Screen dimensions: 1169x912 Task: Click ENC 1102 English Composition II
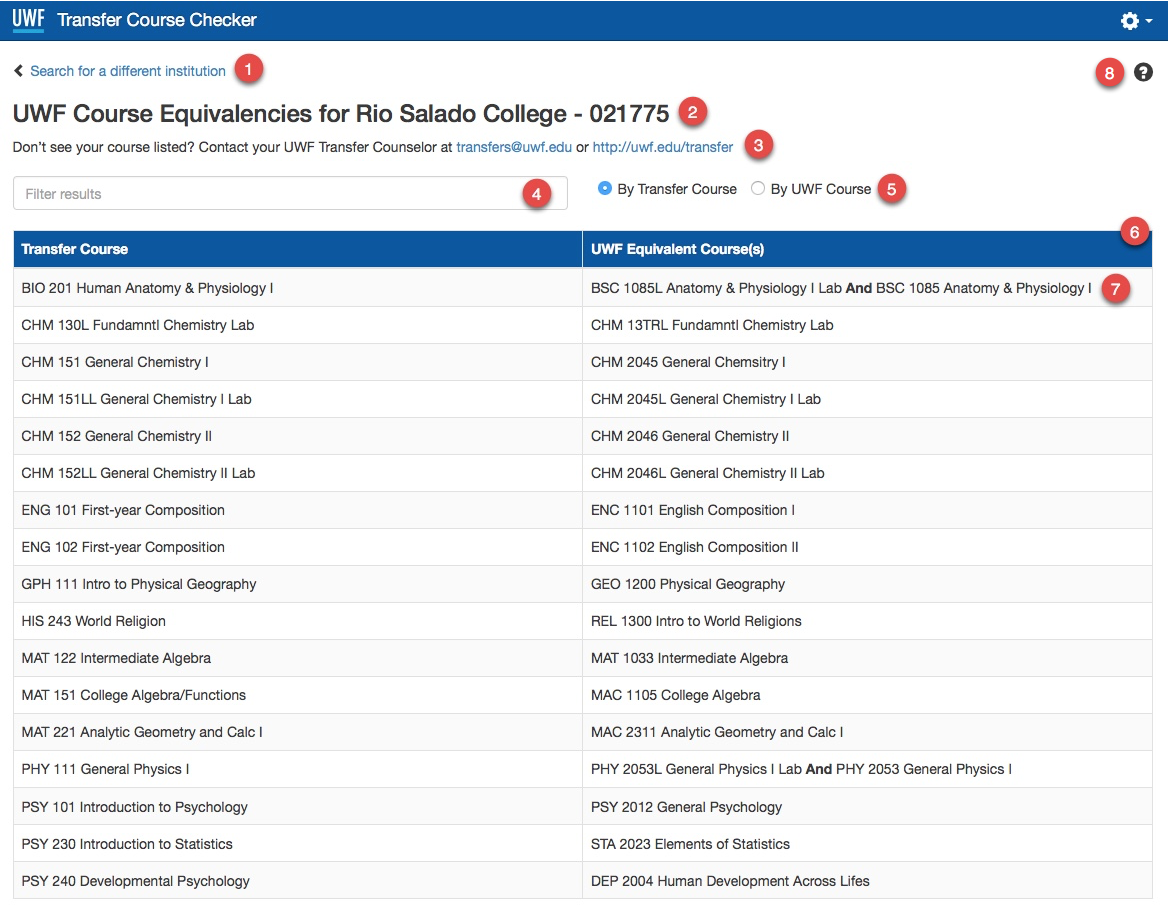pyautogui.click(x=694, y=547)
